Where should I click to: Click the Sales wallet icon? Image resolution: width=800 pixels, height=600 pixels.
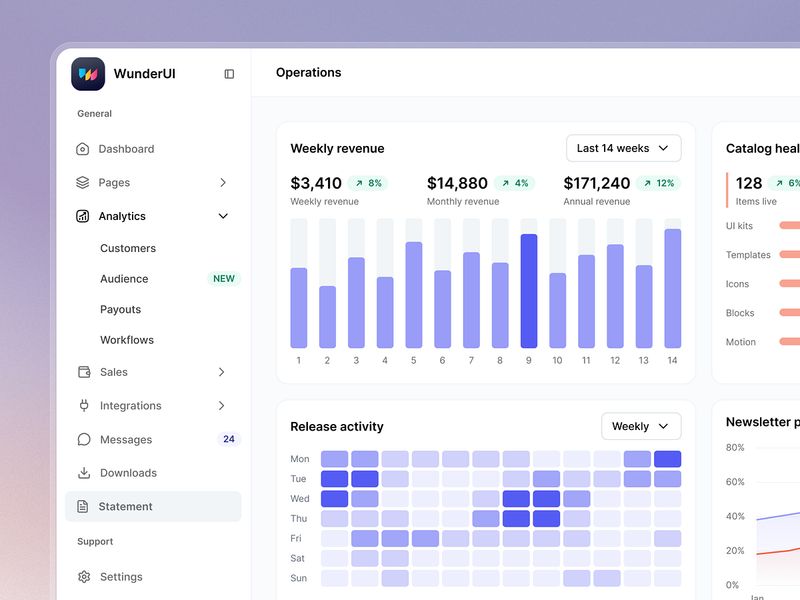coord(84,372)
